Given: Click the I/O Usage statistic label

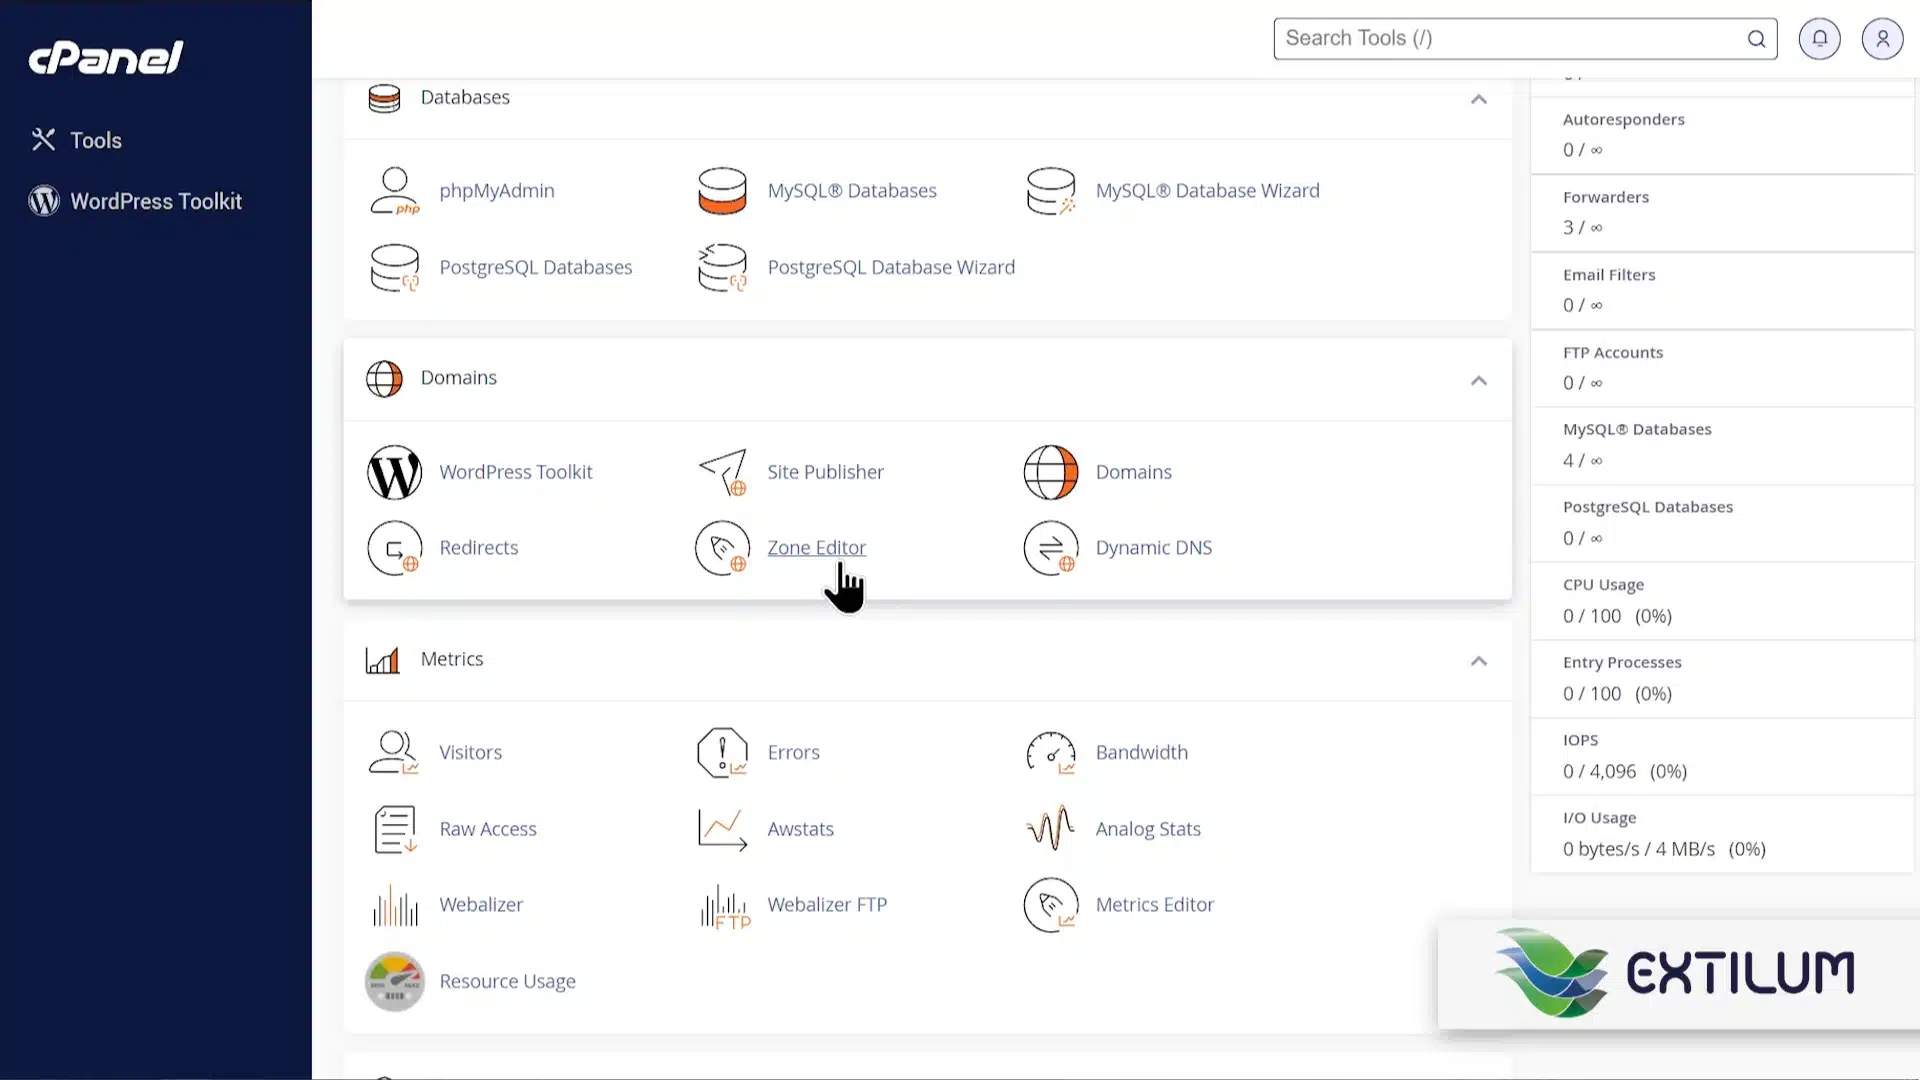Looking at the screenshot, I should tap(1599, 818).
